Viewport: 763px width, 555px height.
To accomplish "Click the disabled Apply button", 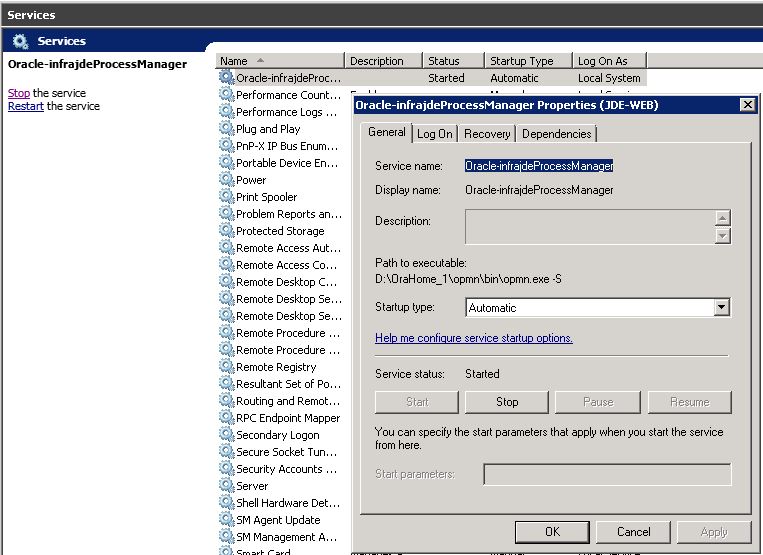I will (714, 532).
